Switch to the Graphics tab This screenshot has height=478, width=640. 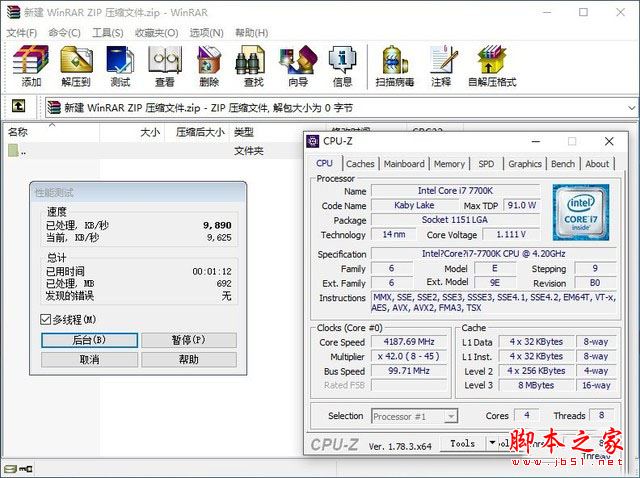pos(525,164)
